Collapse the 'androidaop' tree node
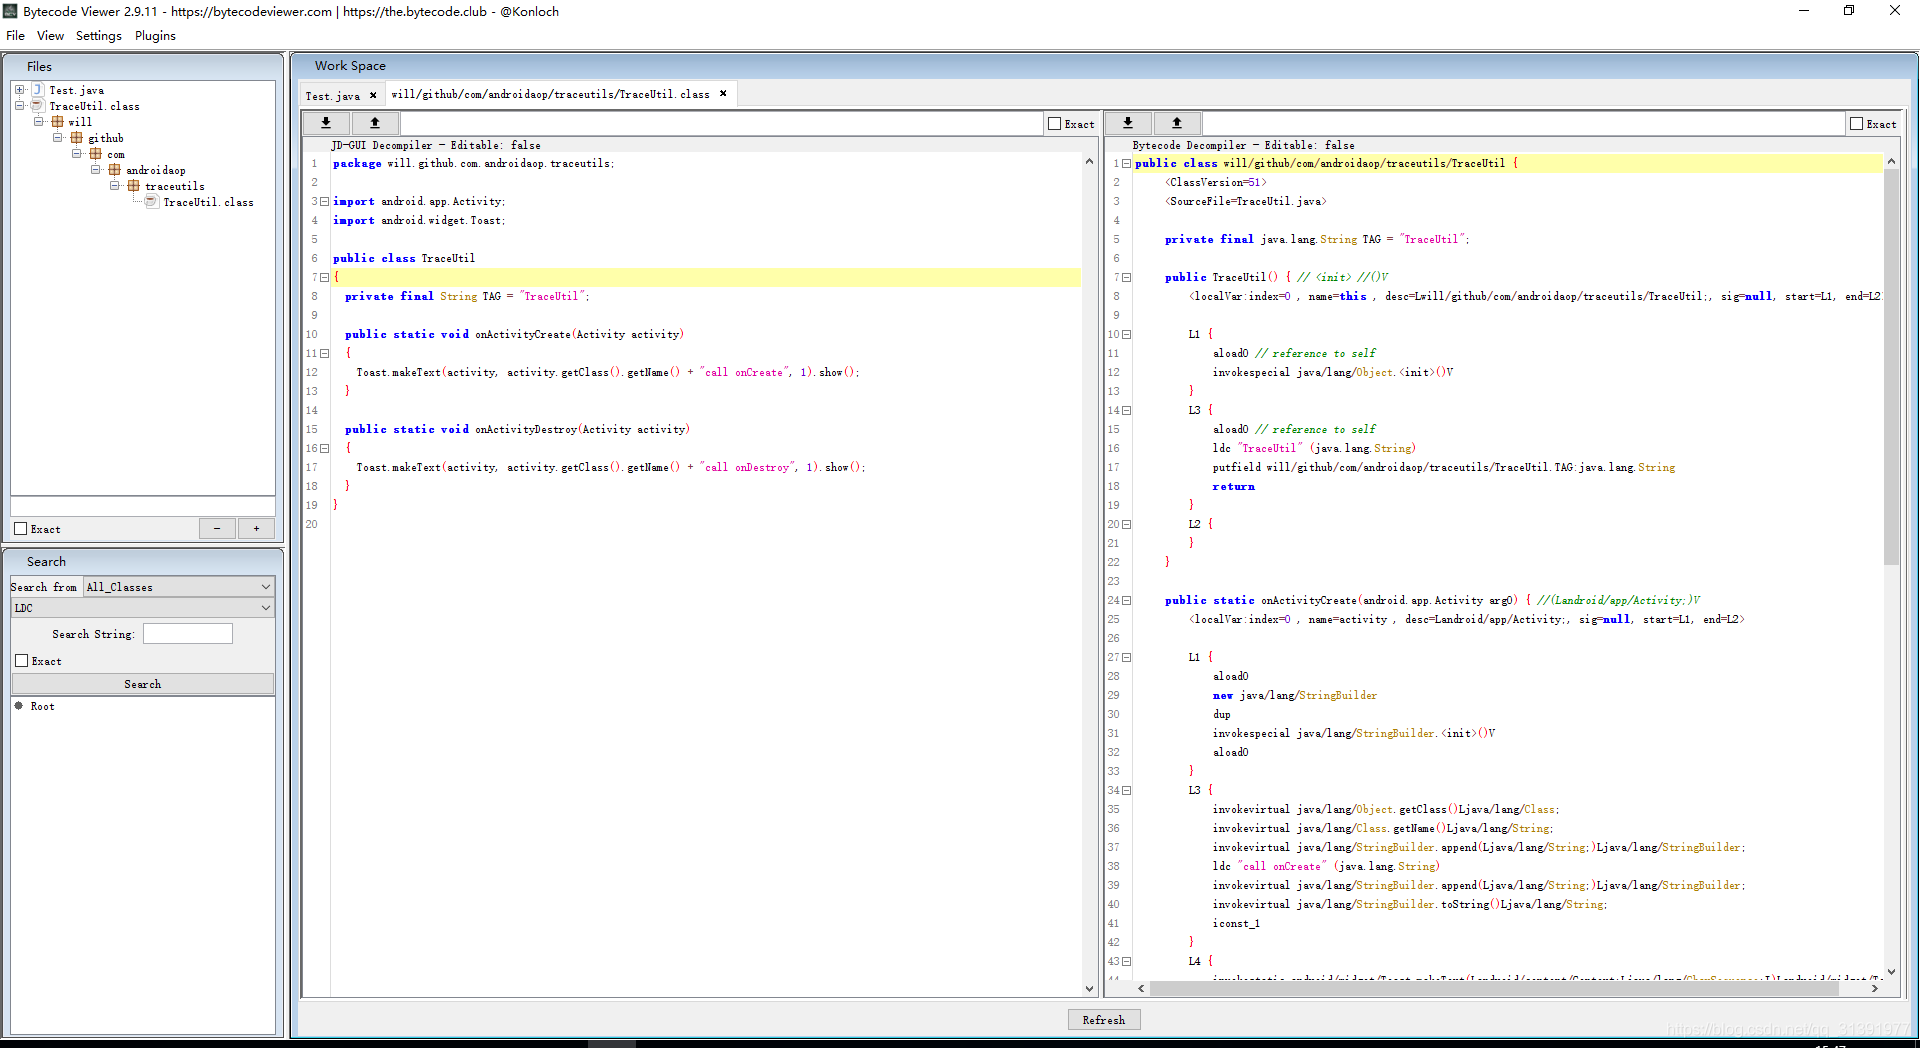Viewport: 1920px width, 1048px height. click(95, 170)
